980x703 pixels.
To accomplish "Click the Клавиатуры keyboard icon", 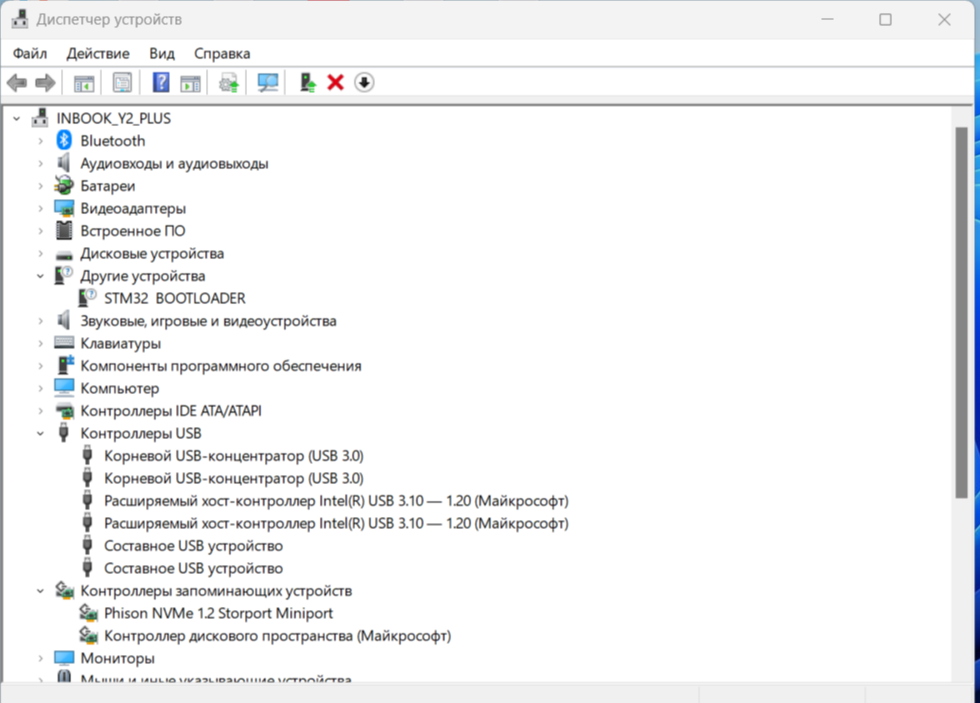I will point(64,342).
